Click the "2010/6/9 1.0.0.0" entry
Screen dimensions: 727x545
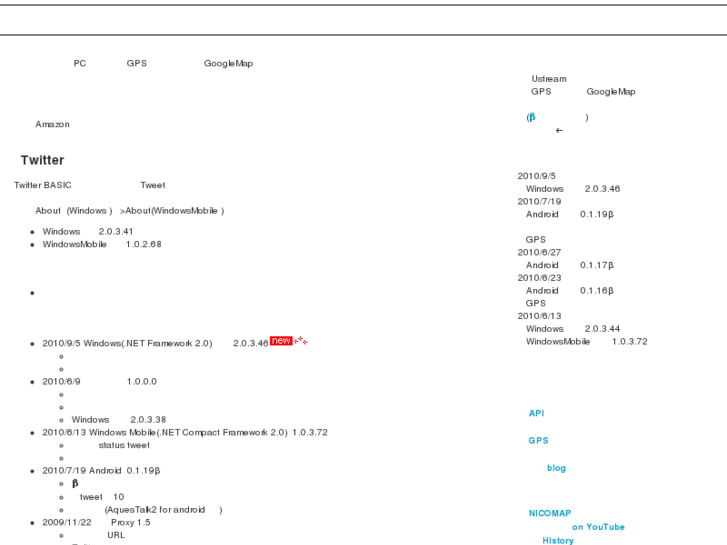(x=100, y=381)
